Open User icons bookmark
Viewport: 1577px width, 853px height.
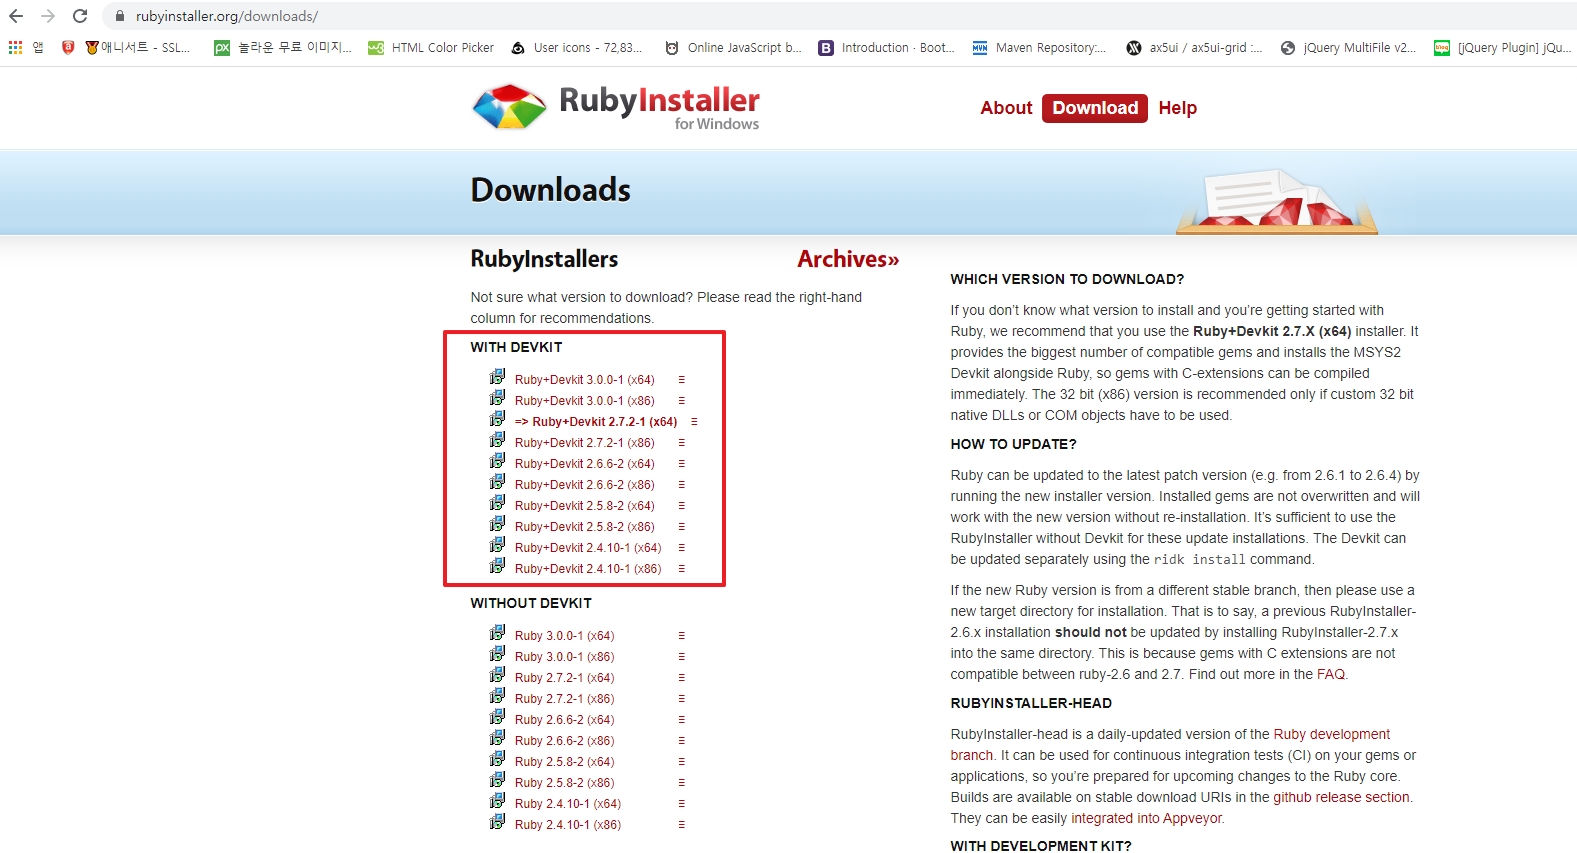(577, 47)
